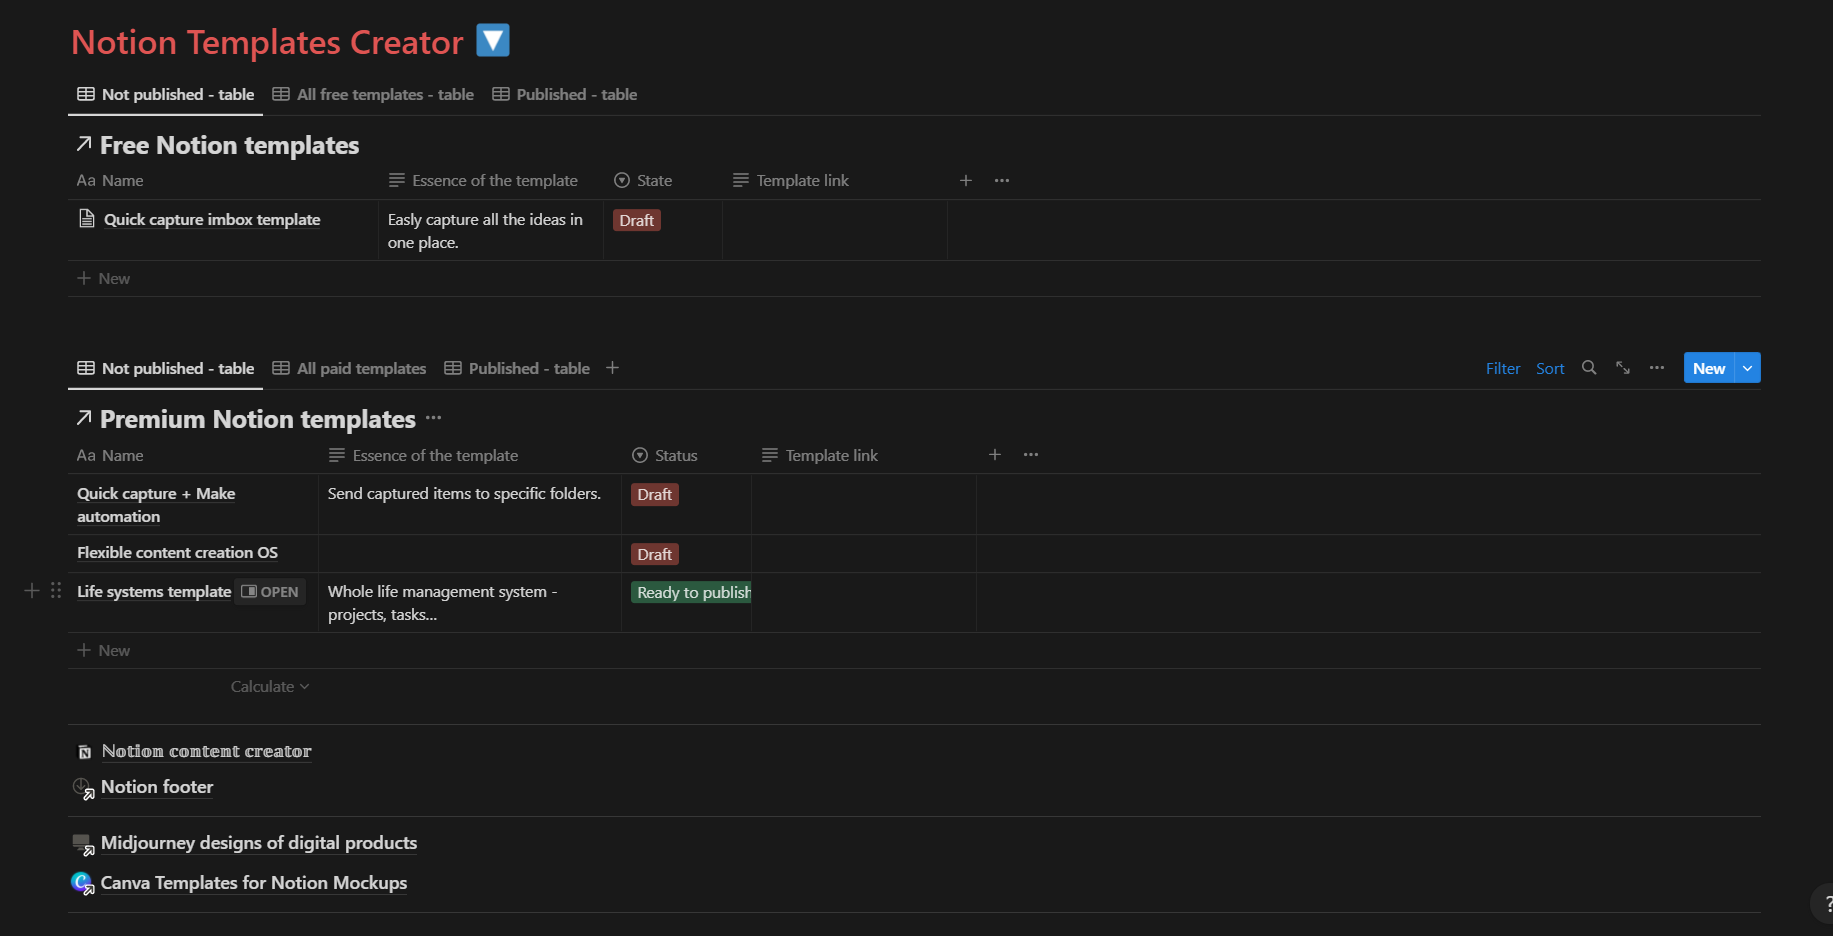Add a property column in Premium templates table
The width and height of the screenshot is (1833, 936).
pyautogui.click(x=995, y=455)
